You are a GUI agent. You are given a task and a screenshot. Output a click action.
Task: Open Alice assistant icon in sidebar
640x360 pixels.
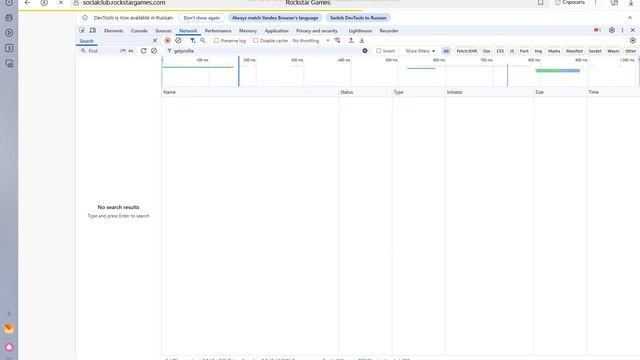[x=9, y=347]
